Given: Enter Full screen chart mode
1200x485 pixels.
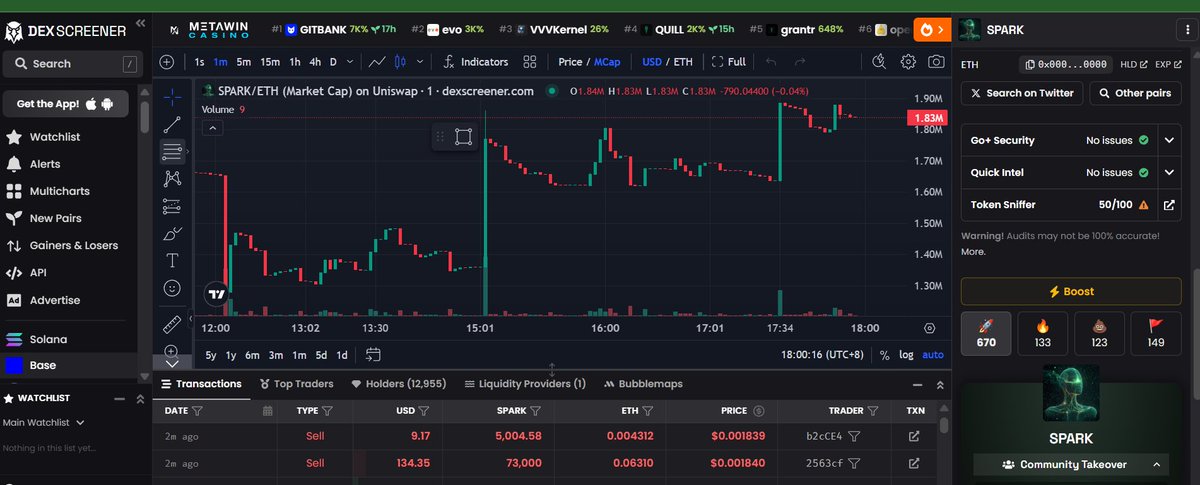Looking at the screenshot, I should click(728, 62).
